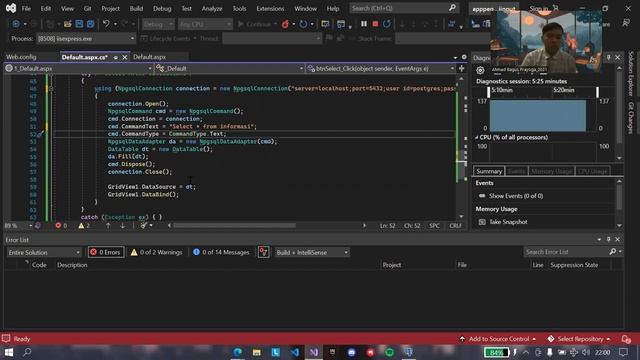Open the Analyze menu
Screen dimensions: 640x360
[x=212, y=8]
